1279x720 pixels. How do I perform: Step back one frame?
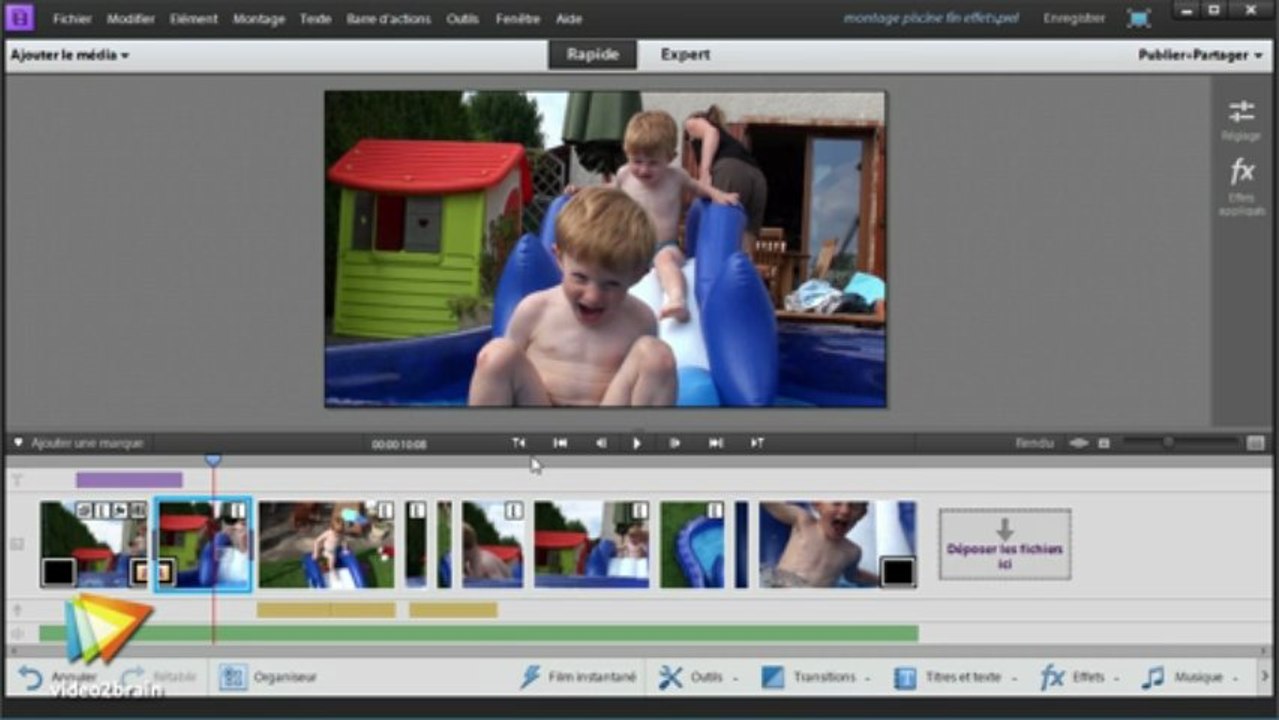tap(600, 443)
